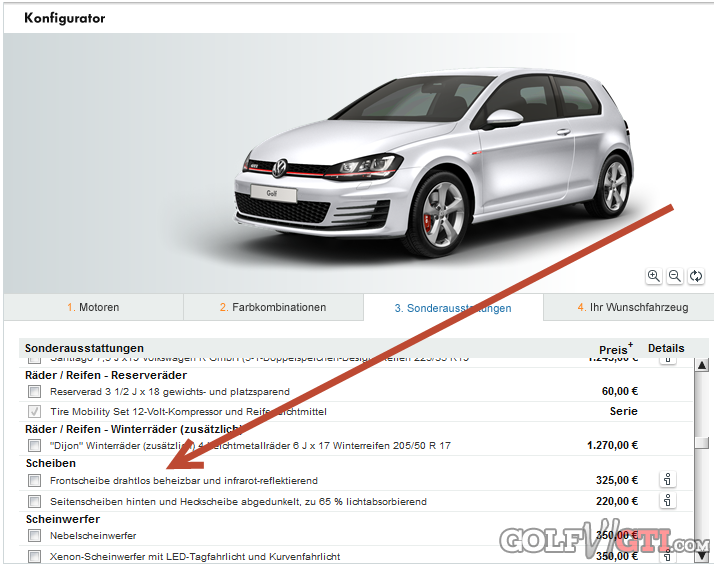Zoom out of the car image
Screen dimensions: 714x564
tap(675, 276)
